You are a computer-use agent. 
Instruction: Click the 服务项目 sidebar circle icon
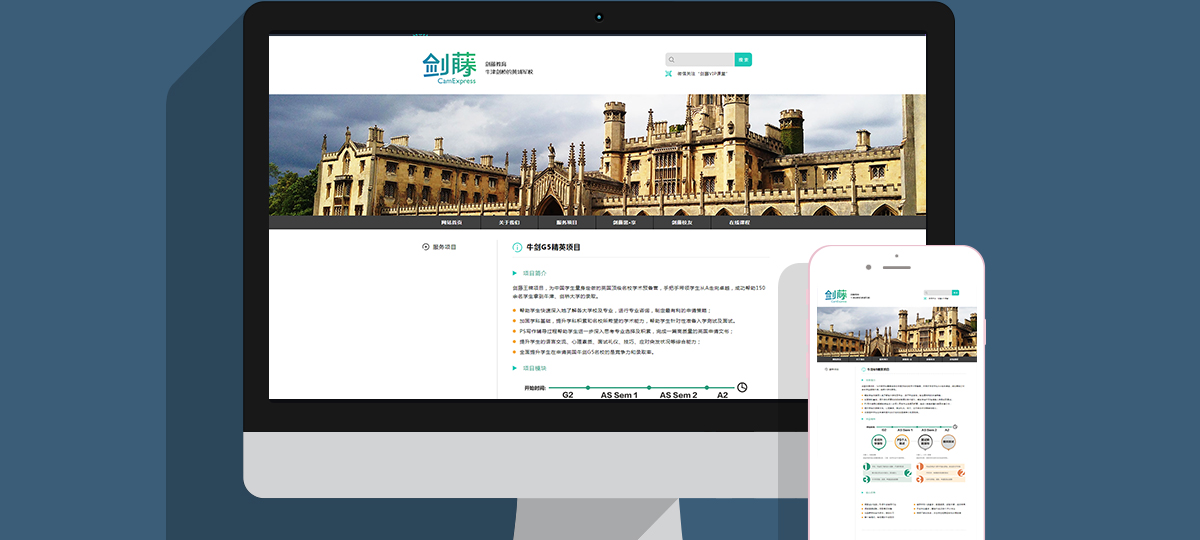[426, 247]
